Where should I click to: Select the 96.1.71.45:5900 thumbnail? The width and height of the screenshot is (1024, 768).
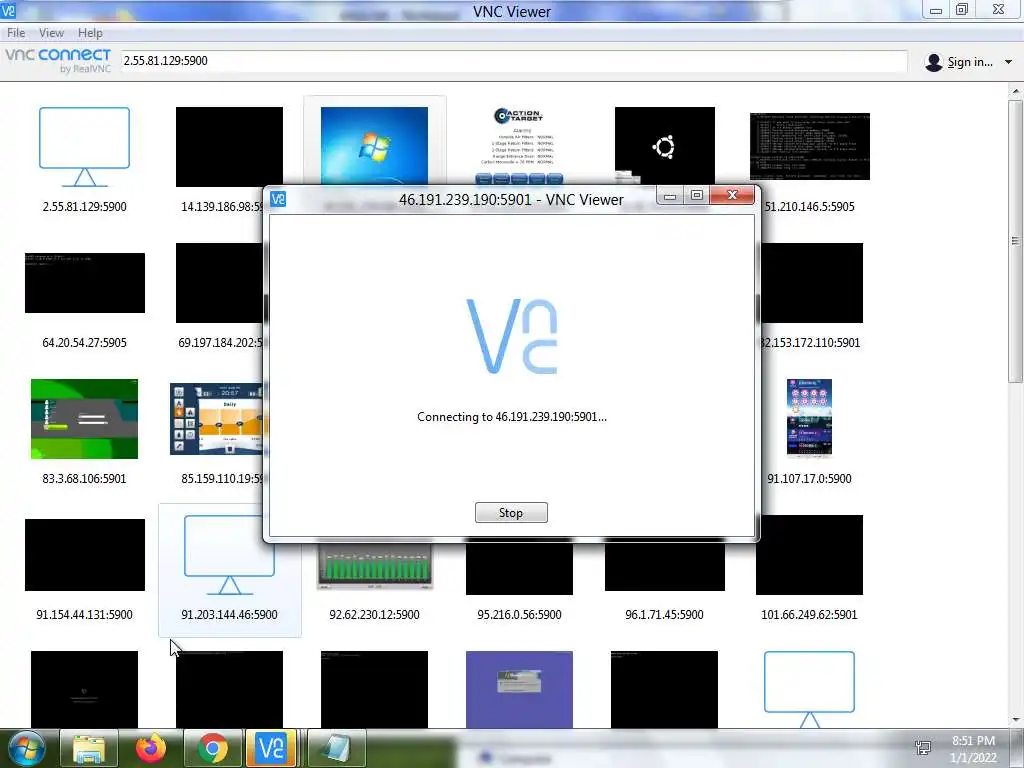(x=665, y=566)
